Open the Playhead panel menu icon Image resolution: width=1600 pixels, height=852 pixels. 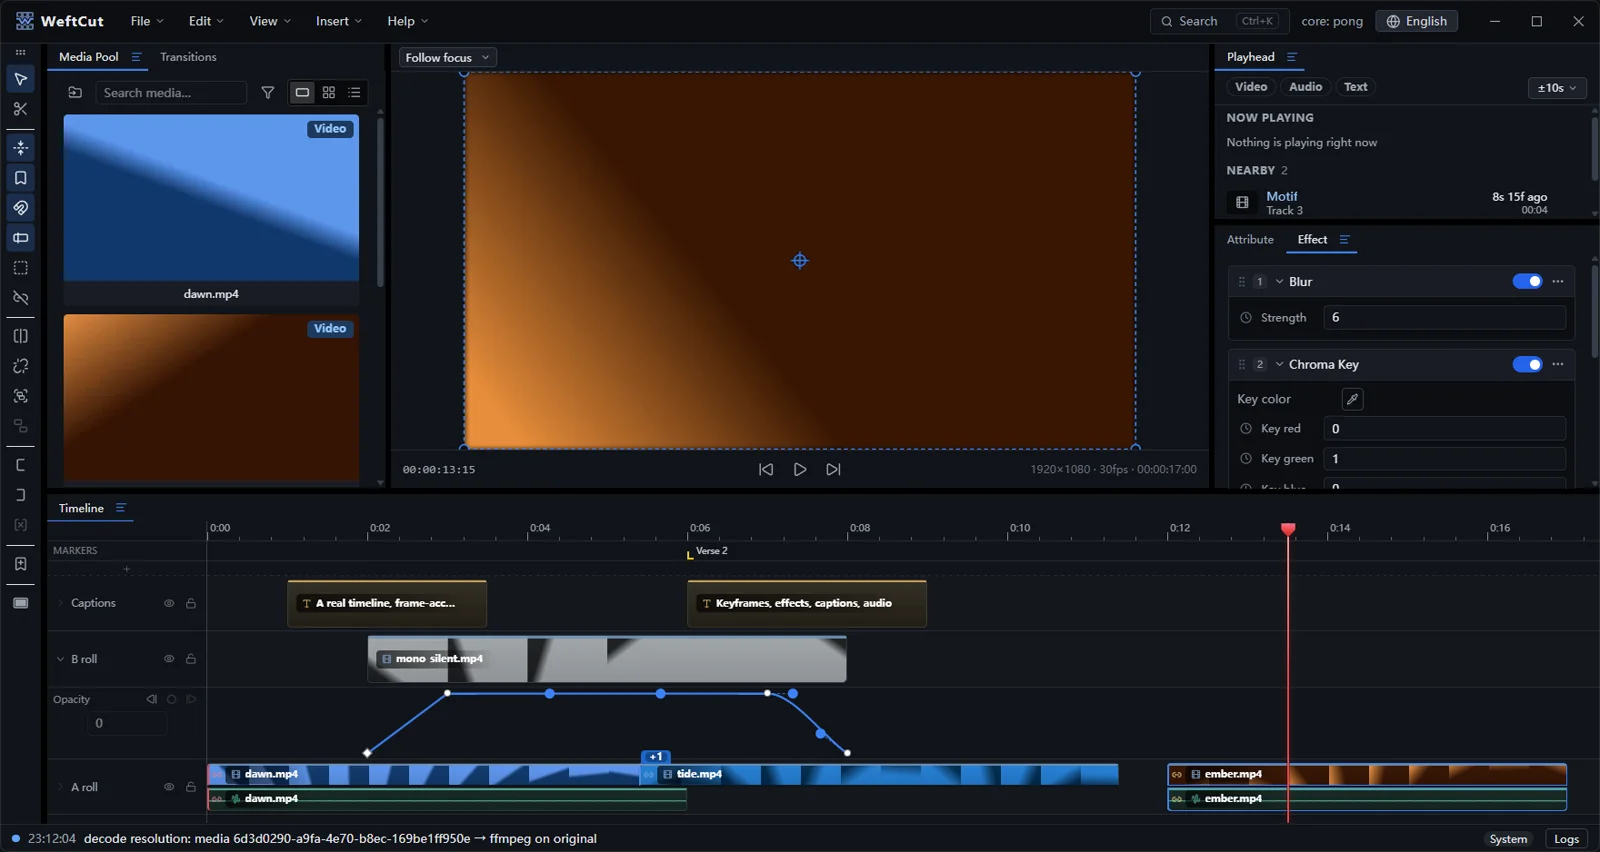(x=1291, y=57)
